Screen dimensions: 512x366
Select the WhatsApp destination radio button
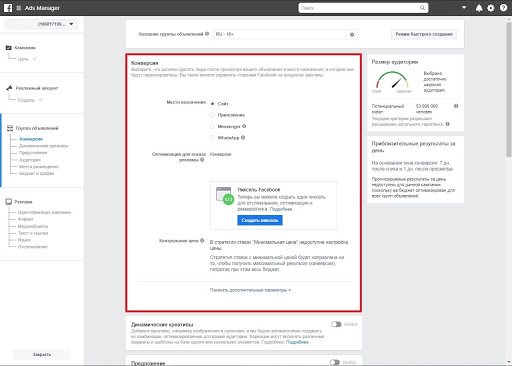tap(212, 138)
